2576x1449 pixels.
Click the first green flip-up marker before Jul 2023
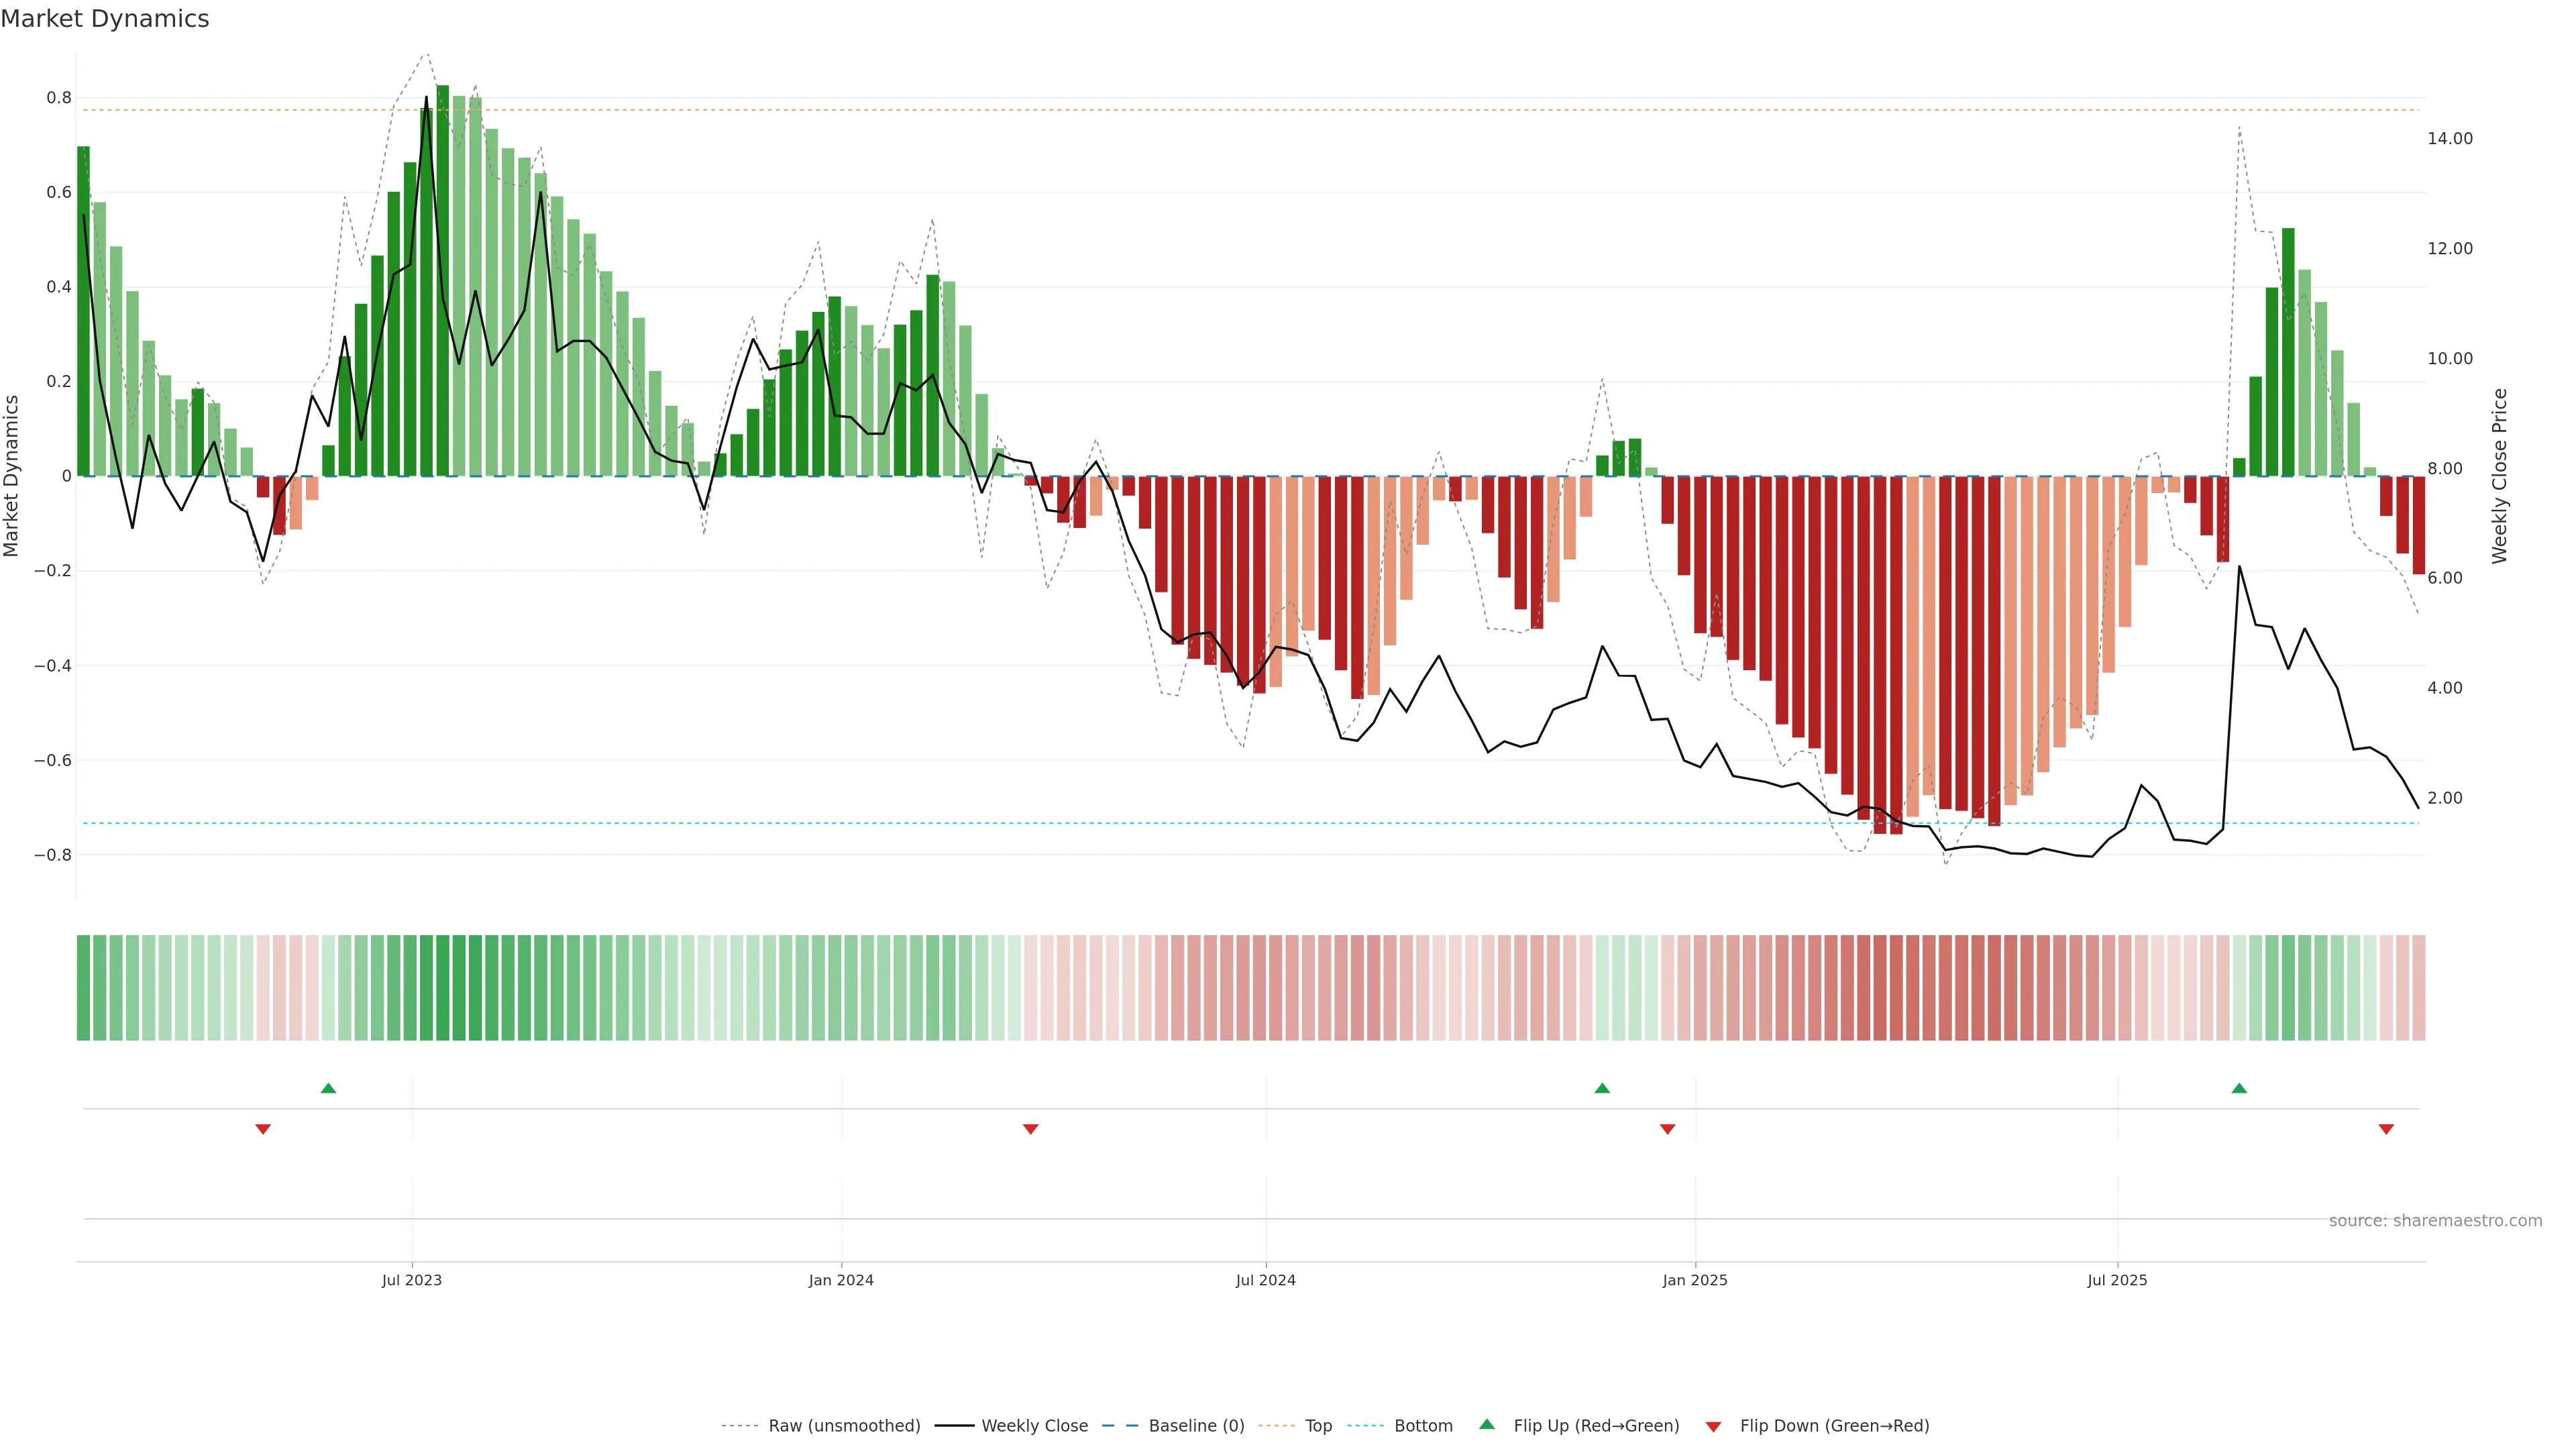pos(328,1088)
